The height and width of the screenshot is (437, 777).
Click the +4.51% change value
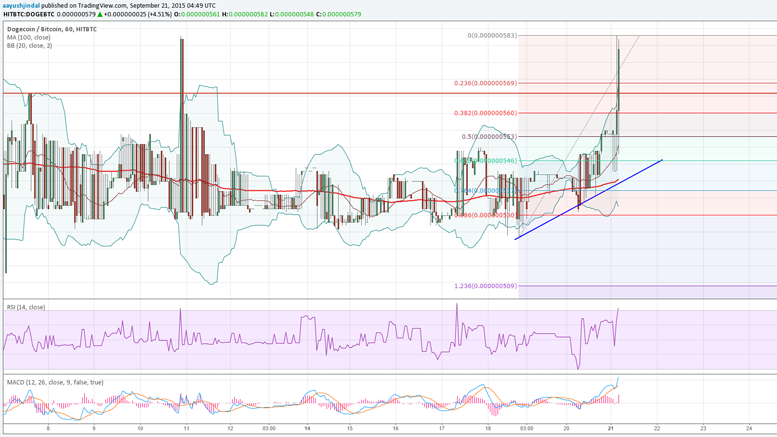[160, 14]
